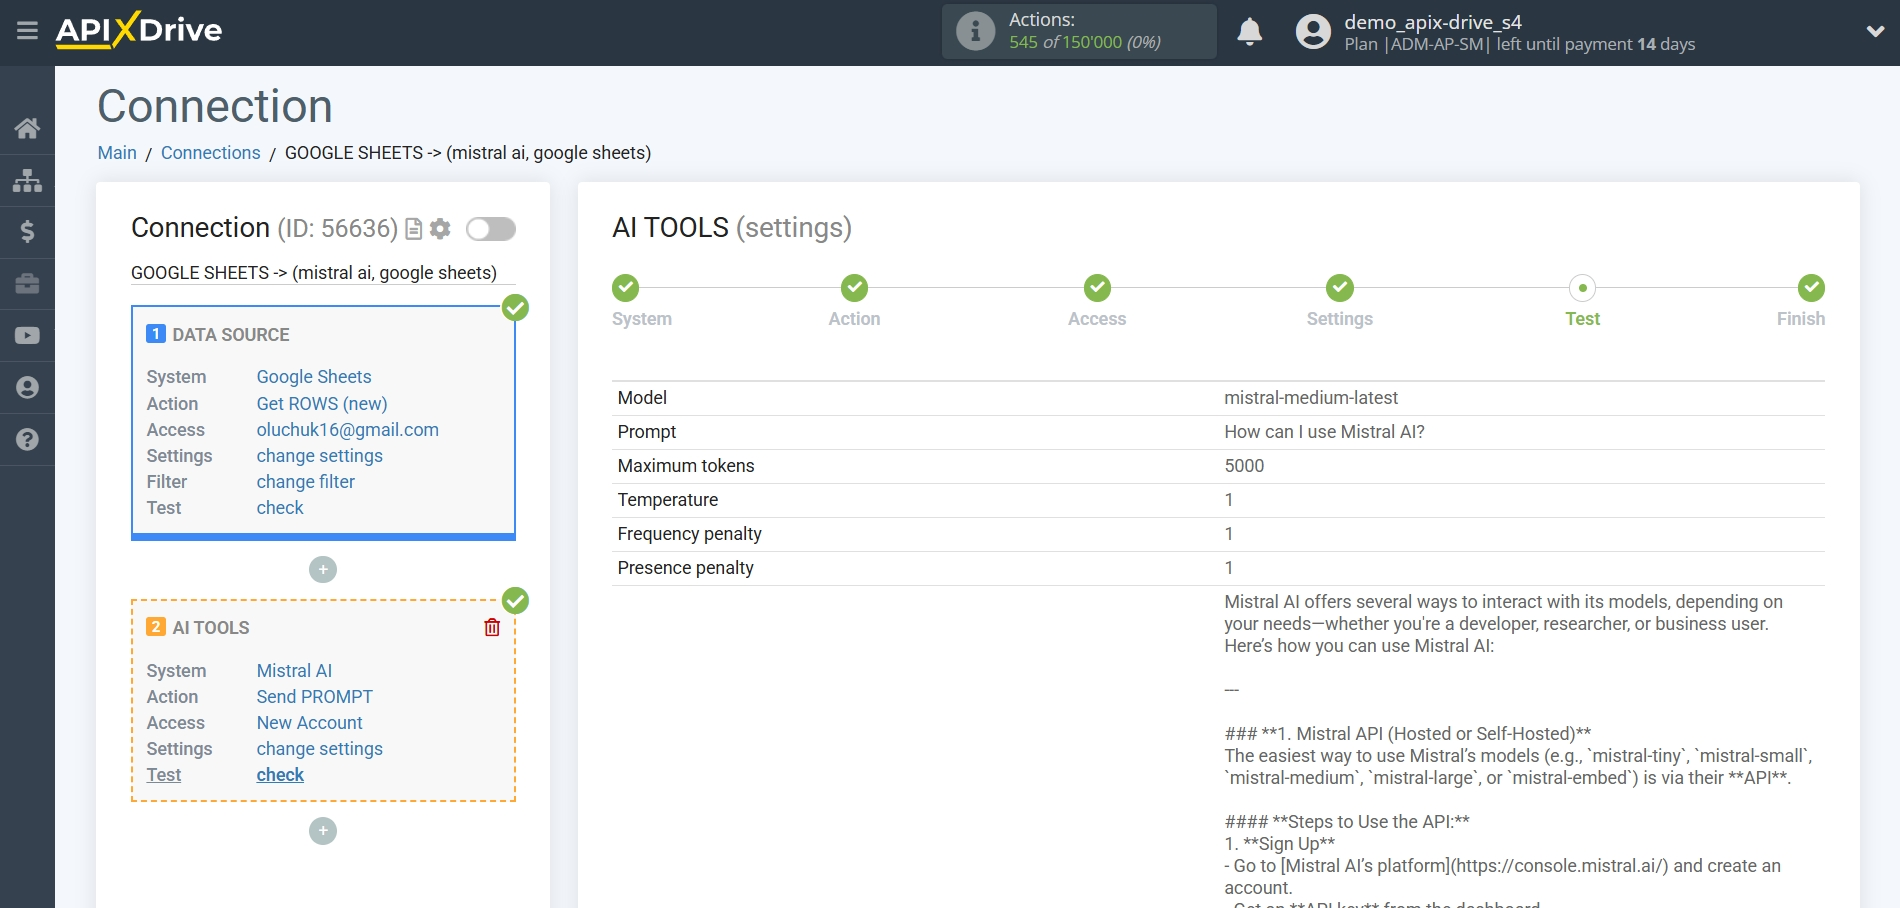1900x908 pixels.
Task: Click the document icon beside the connection ID
Action: (414, 229)
